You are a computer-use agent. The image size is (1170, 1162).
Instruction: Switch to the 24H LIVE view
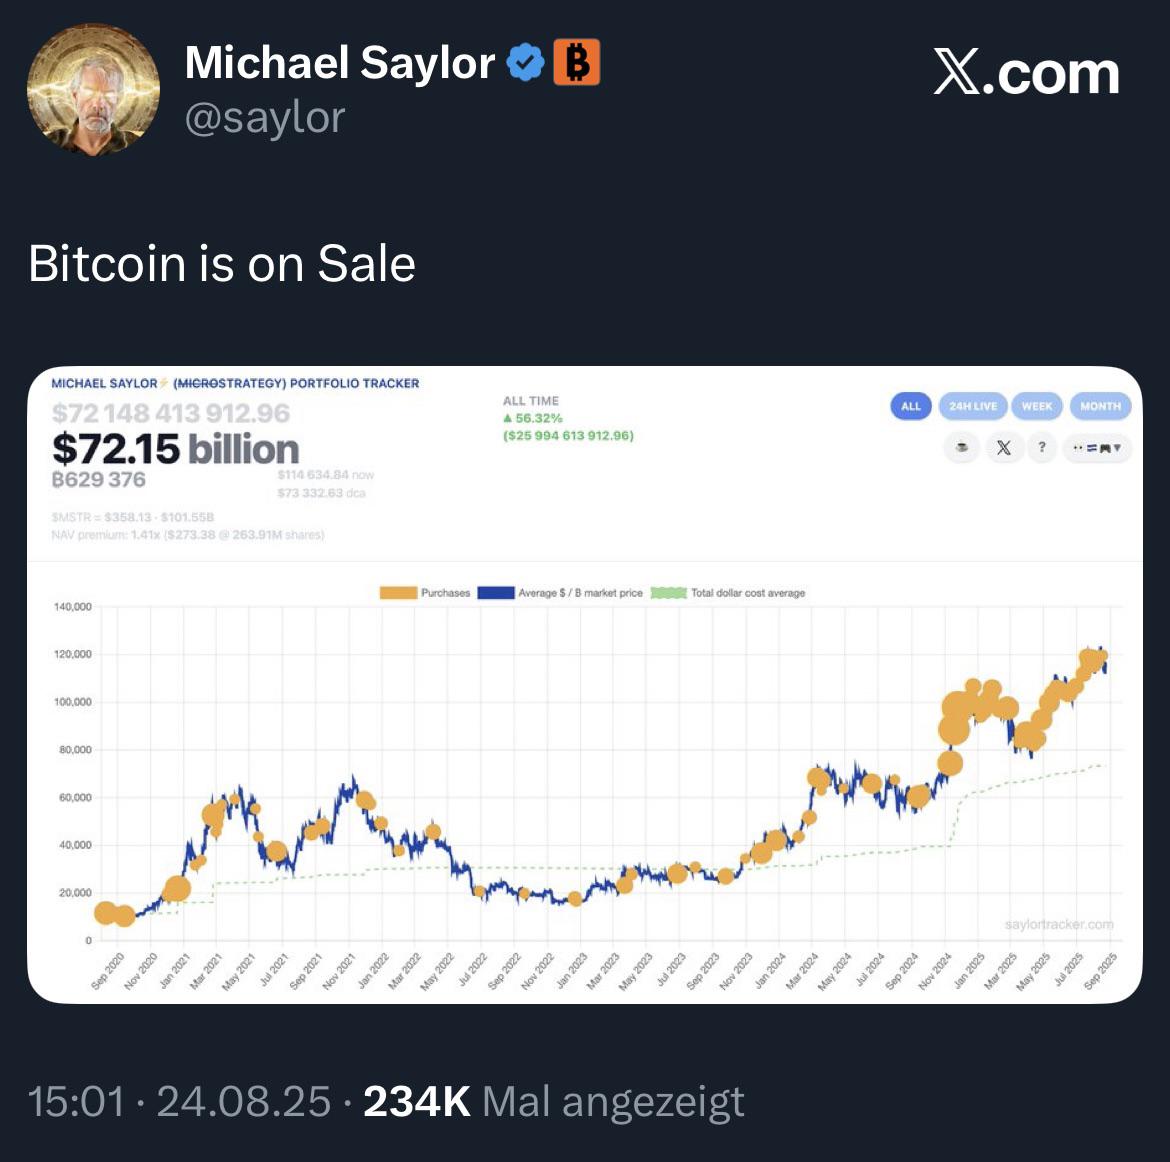click(973, 406)
